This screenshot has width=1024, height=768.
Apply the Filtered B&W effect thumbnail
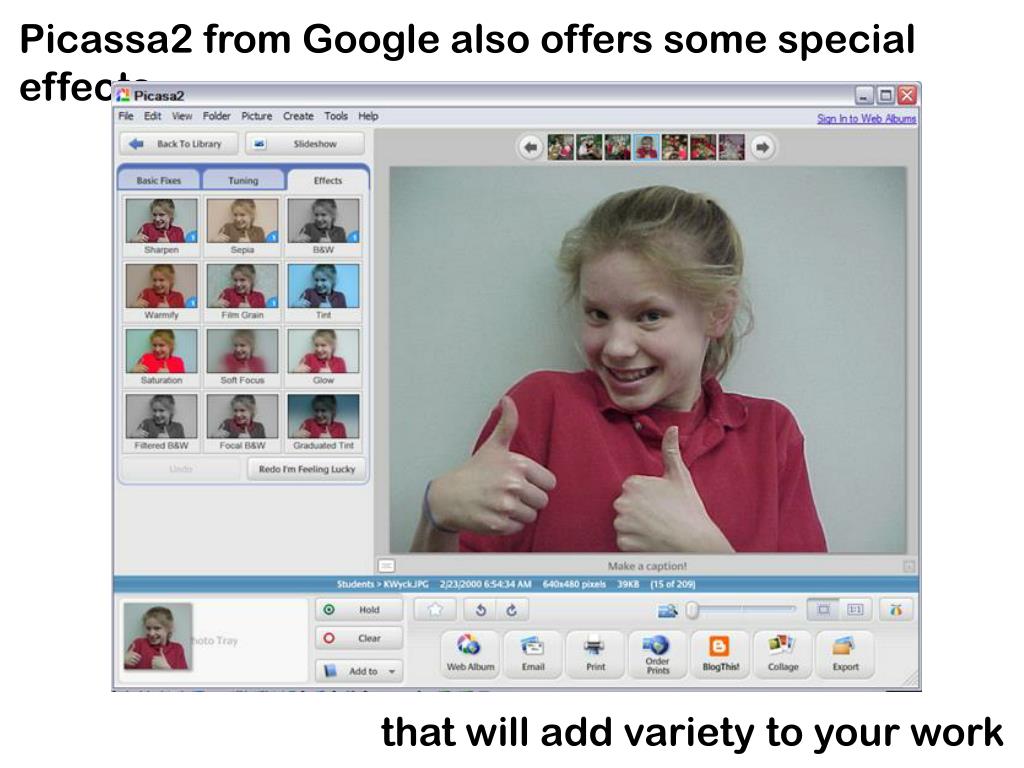click(161, 416)
